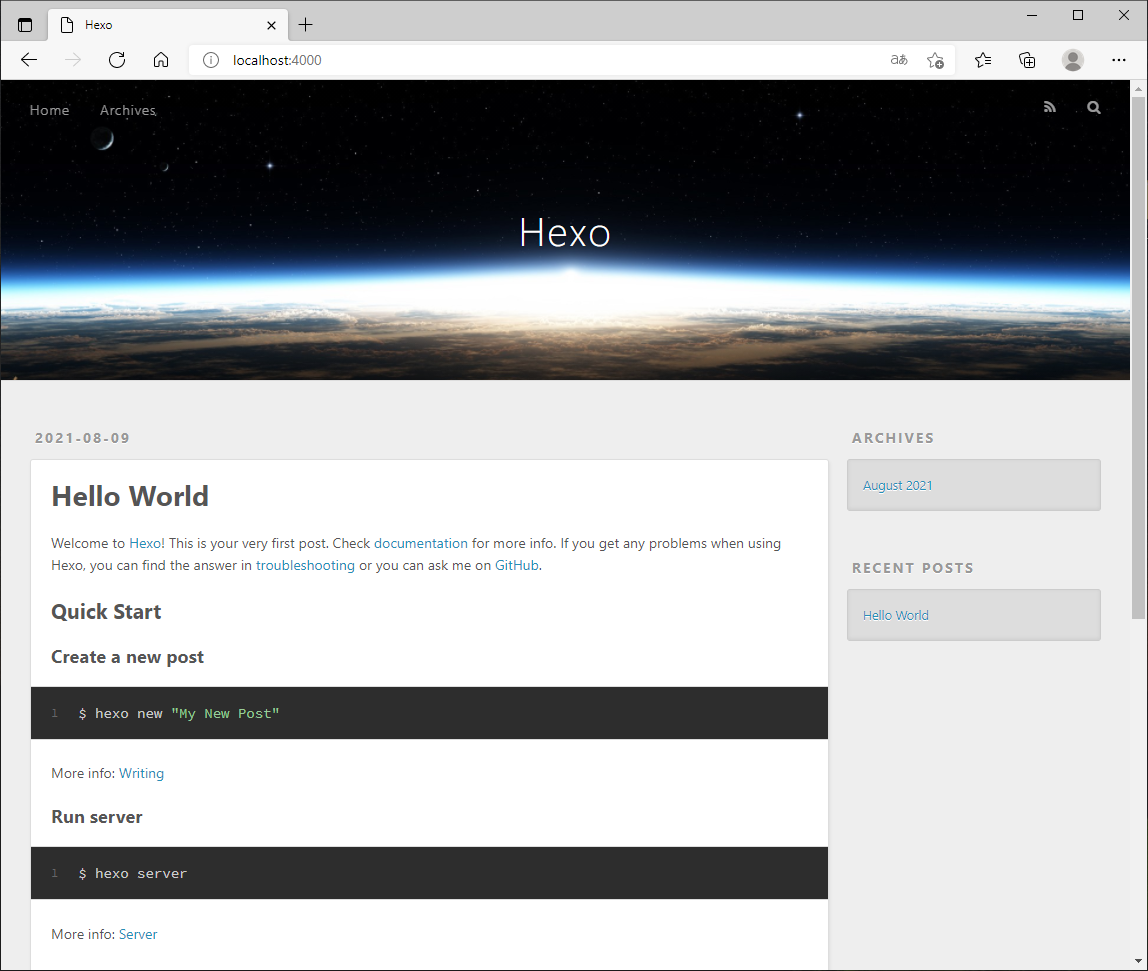Reload the page with refresh icon
Viewport: 1148px width, 971px height.
pyautogui.click(x=117, y=60)
